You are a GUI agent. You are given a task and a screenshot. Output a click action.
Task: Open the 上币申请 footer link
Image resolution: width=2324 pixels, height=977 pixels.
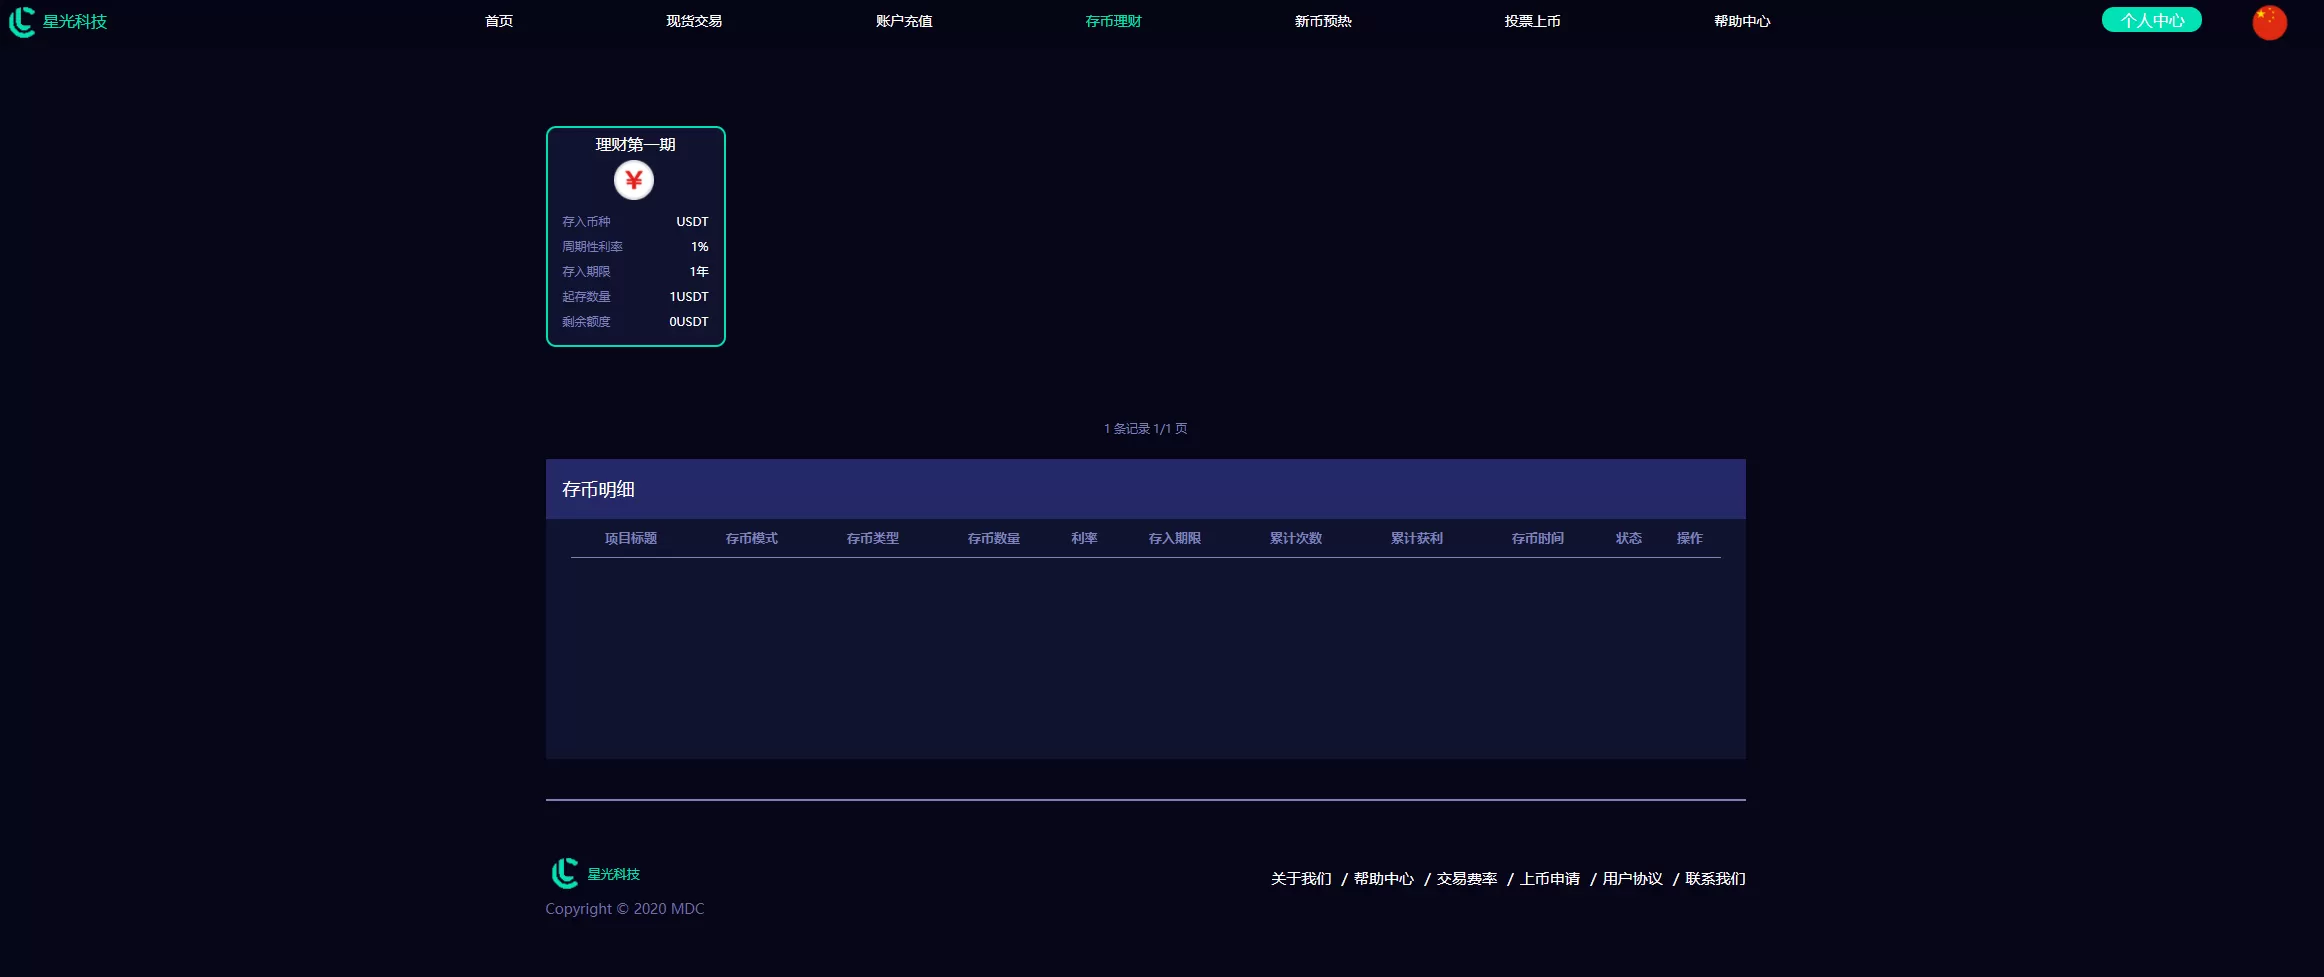point(1550,879)
